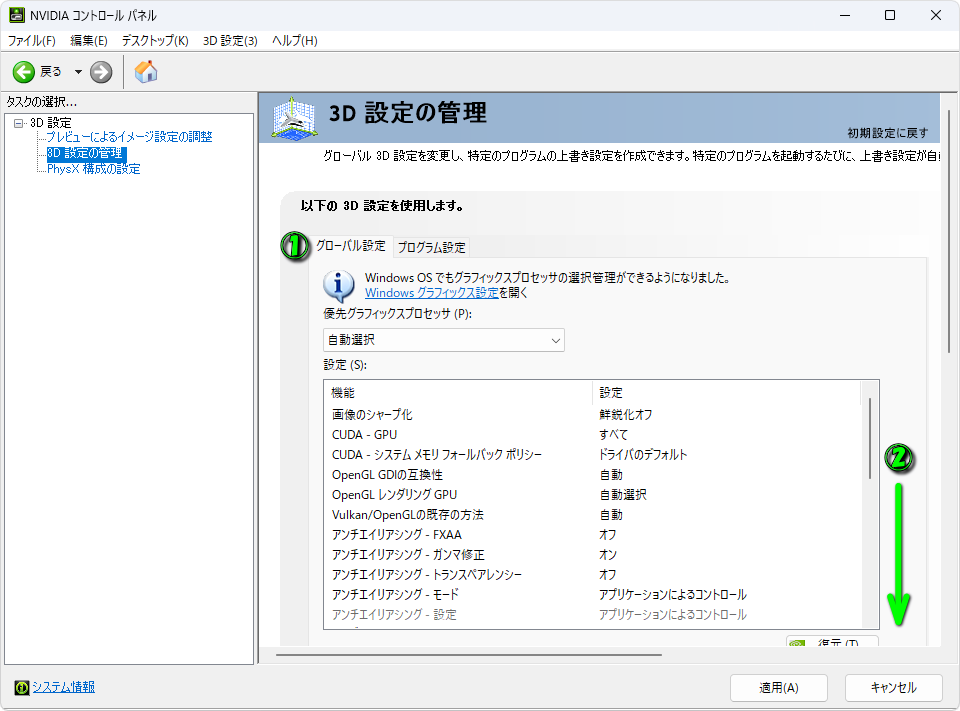960x711 pixels.
Task: Click the horizontal scrollbar at panel bottom
Action: pos(468,655)
